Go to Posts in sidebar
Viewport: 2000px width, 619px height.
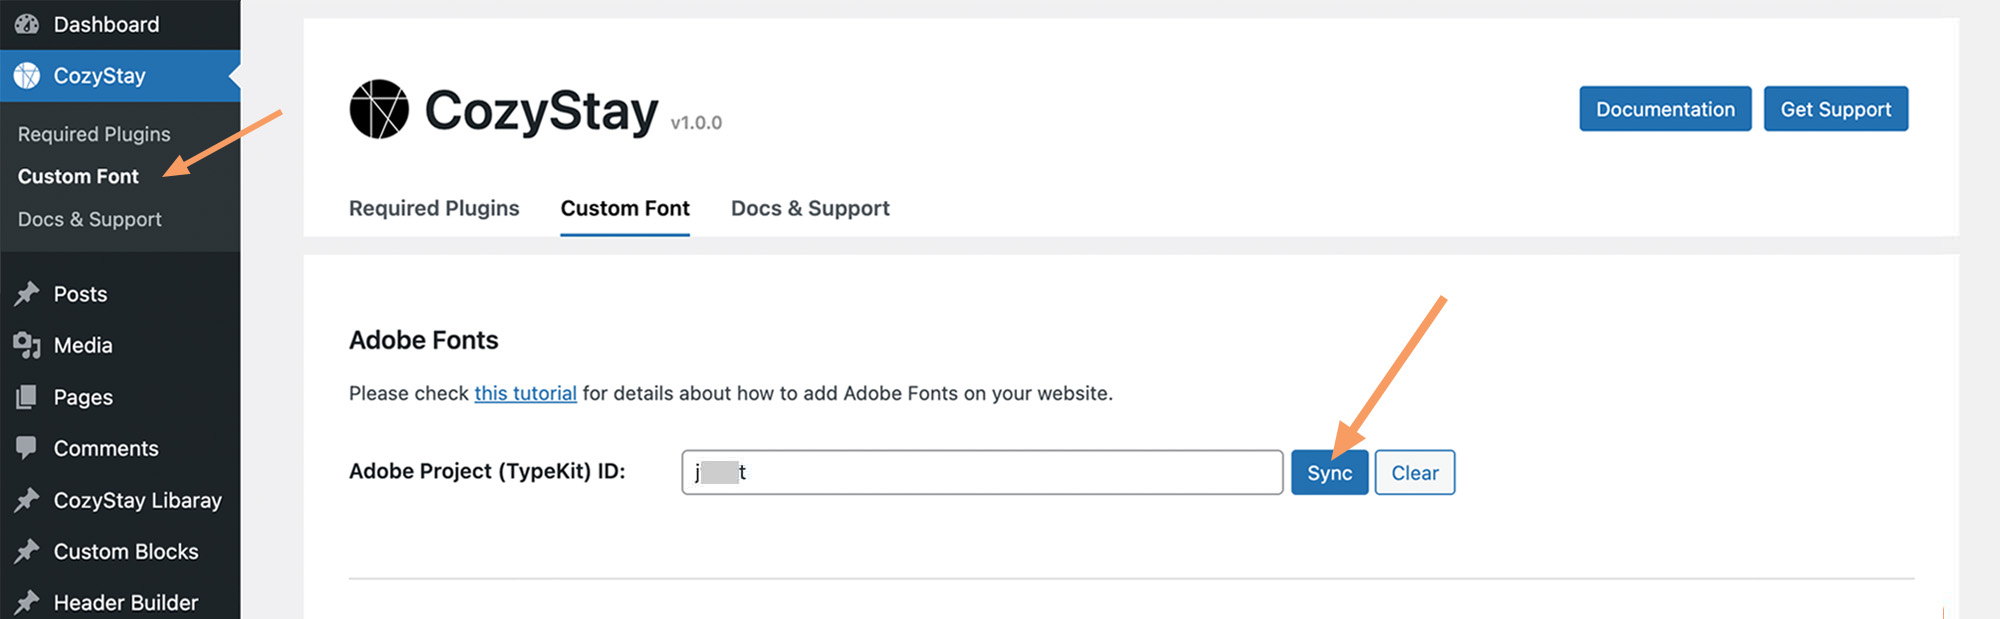pos(120,294)
